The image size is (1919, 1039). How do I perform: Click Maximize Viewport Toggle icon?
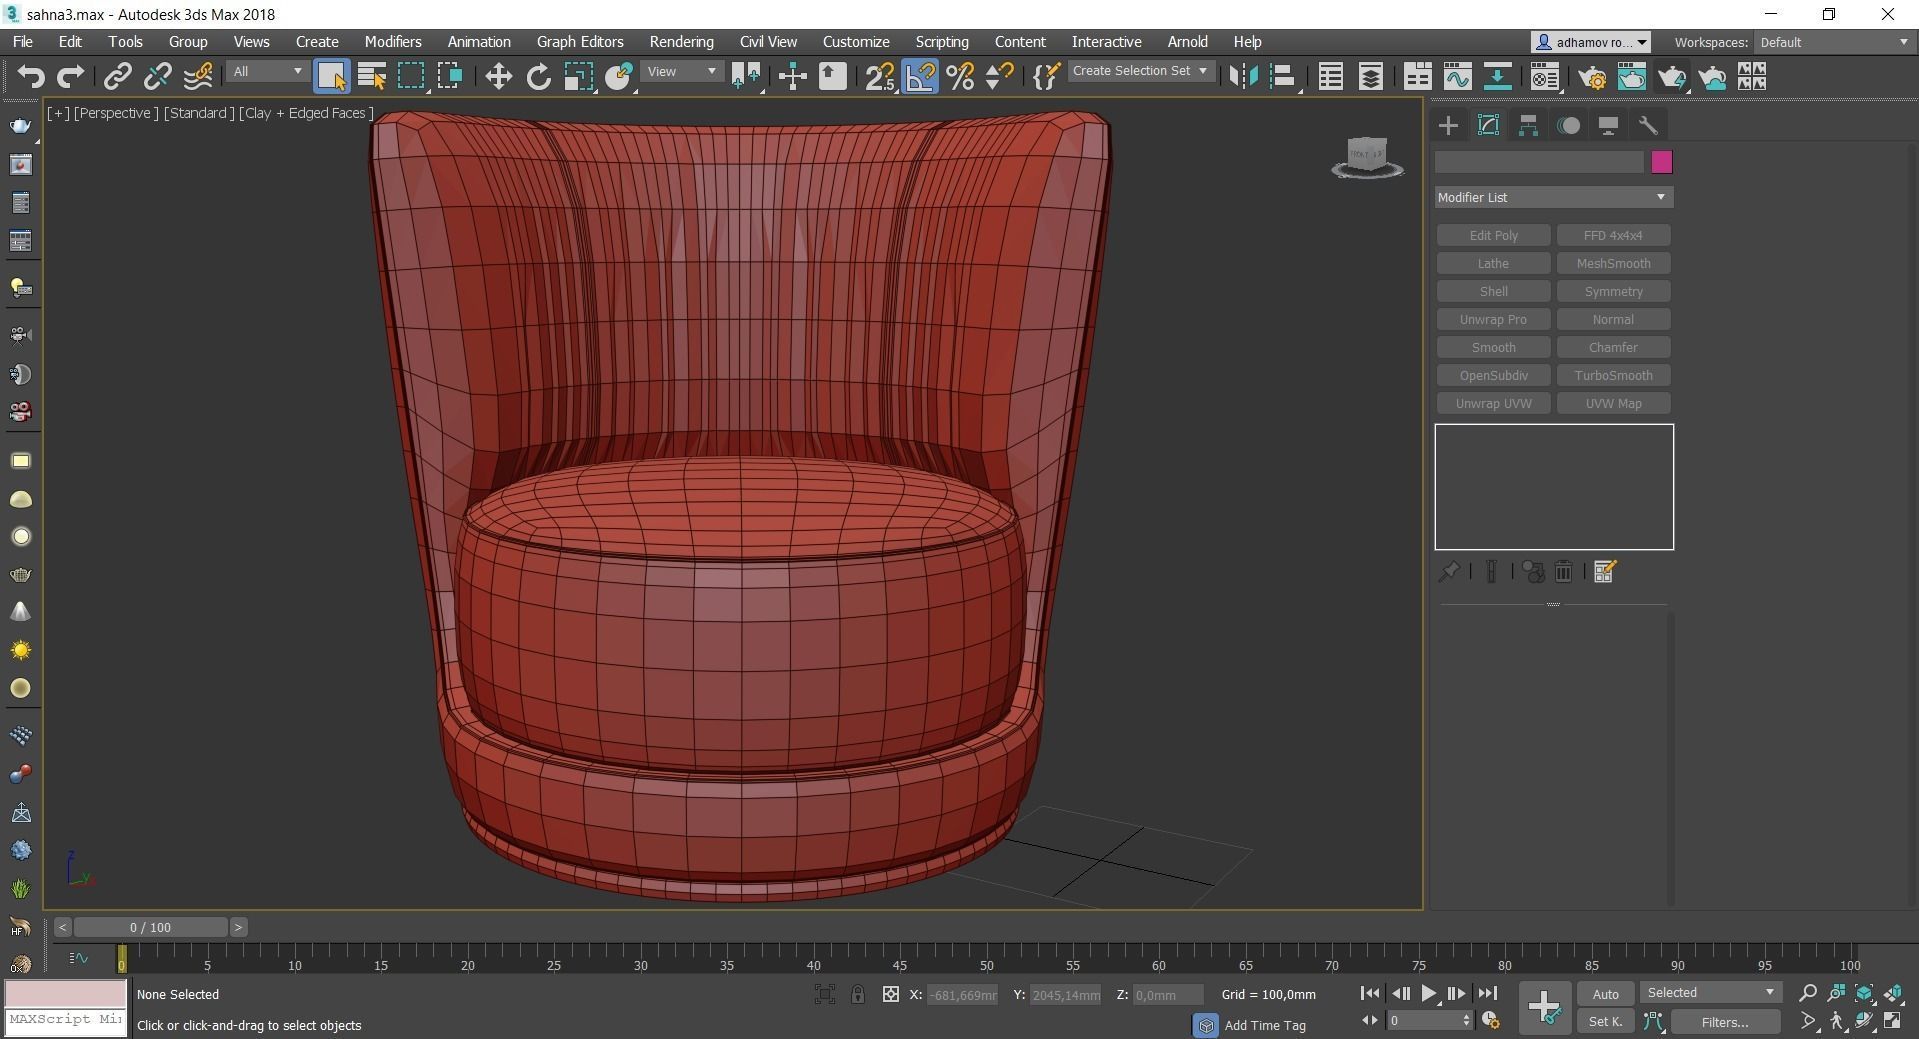pos(1893,1021)
